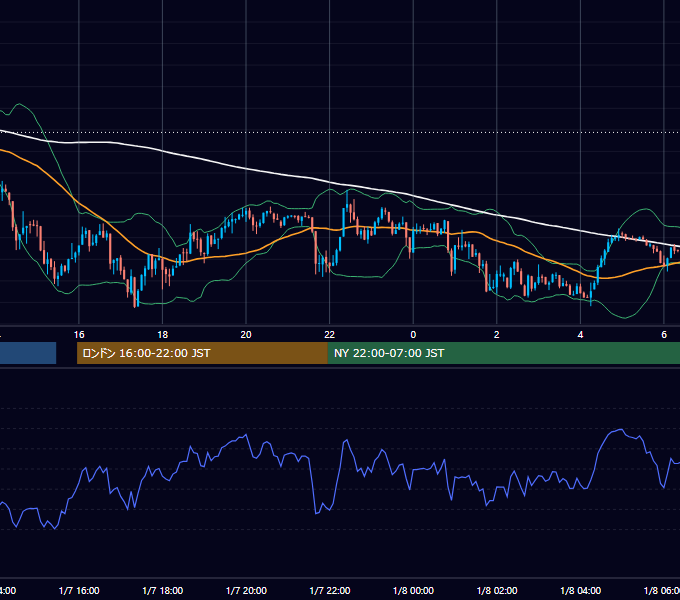Click the "1/8 02:00" oscillator axis label
680x600 pixels.
click(x=497, y=590)
